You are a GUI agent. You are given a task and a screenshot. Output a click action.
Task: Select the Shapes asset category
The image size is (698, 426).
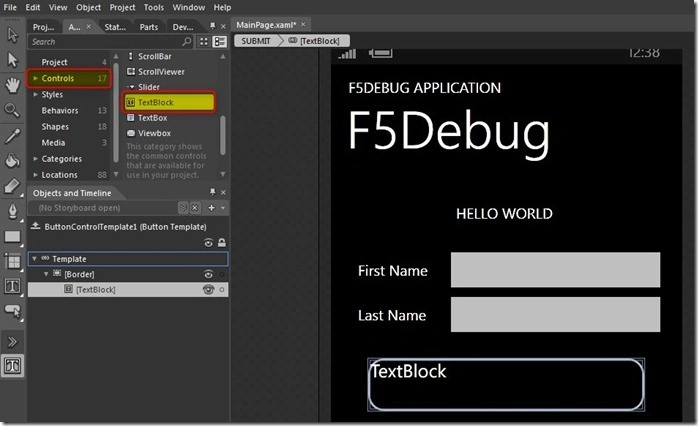[x=55, y=126]
